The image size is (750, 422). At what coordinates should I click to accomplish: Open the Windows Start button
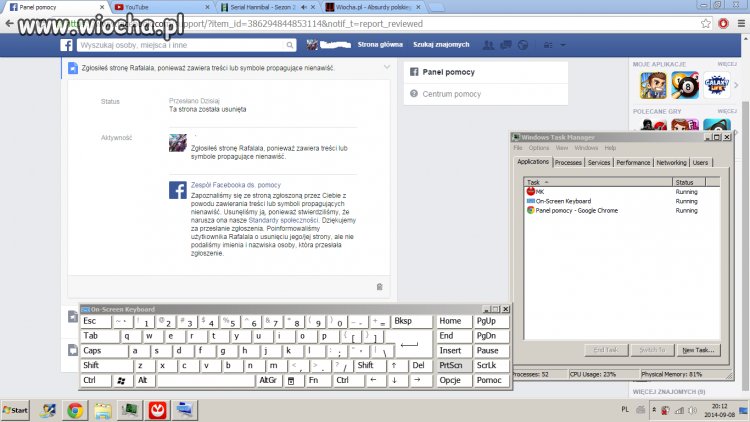[15, 410]
